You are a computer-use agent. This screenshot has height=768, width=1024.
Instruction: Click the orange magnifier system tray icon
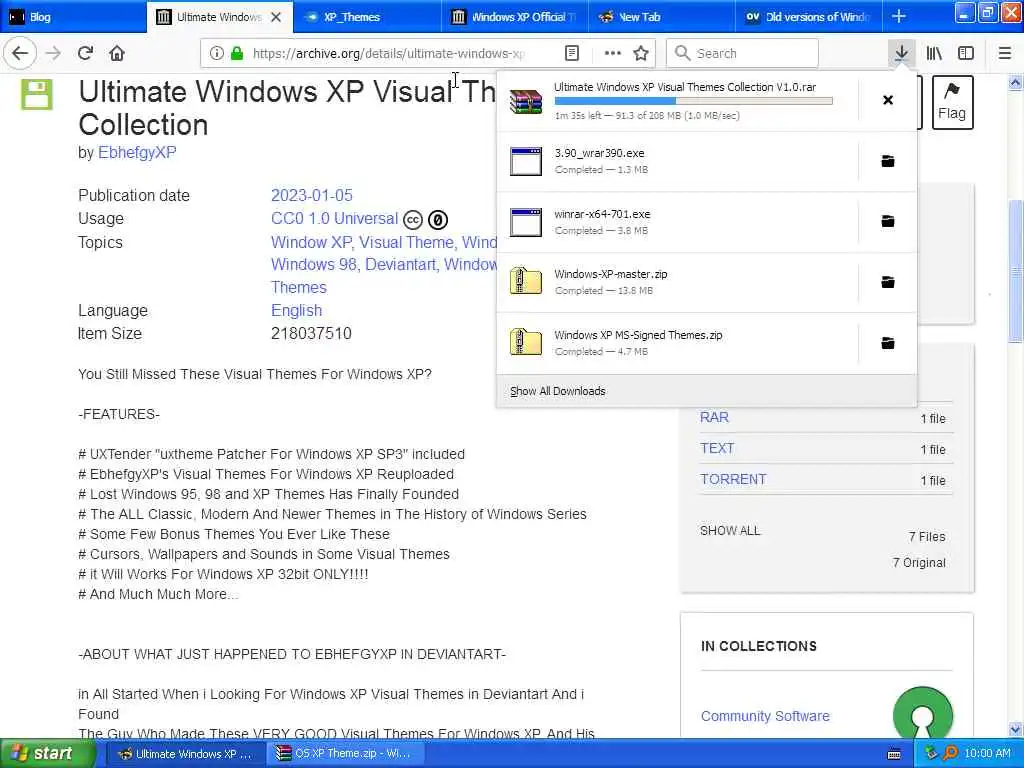click(x=950, y=753)
